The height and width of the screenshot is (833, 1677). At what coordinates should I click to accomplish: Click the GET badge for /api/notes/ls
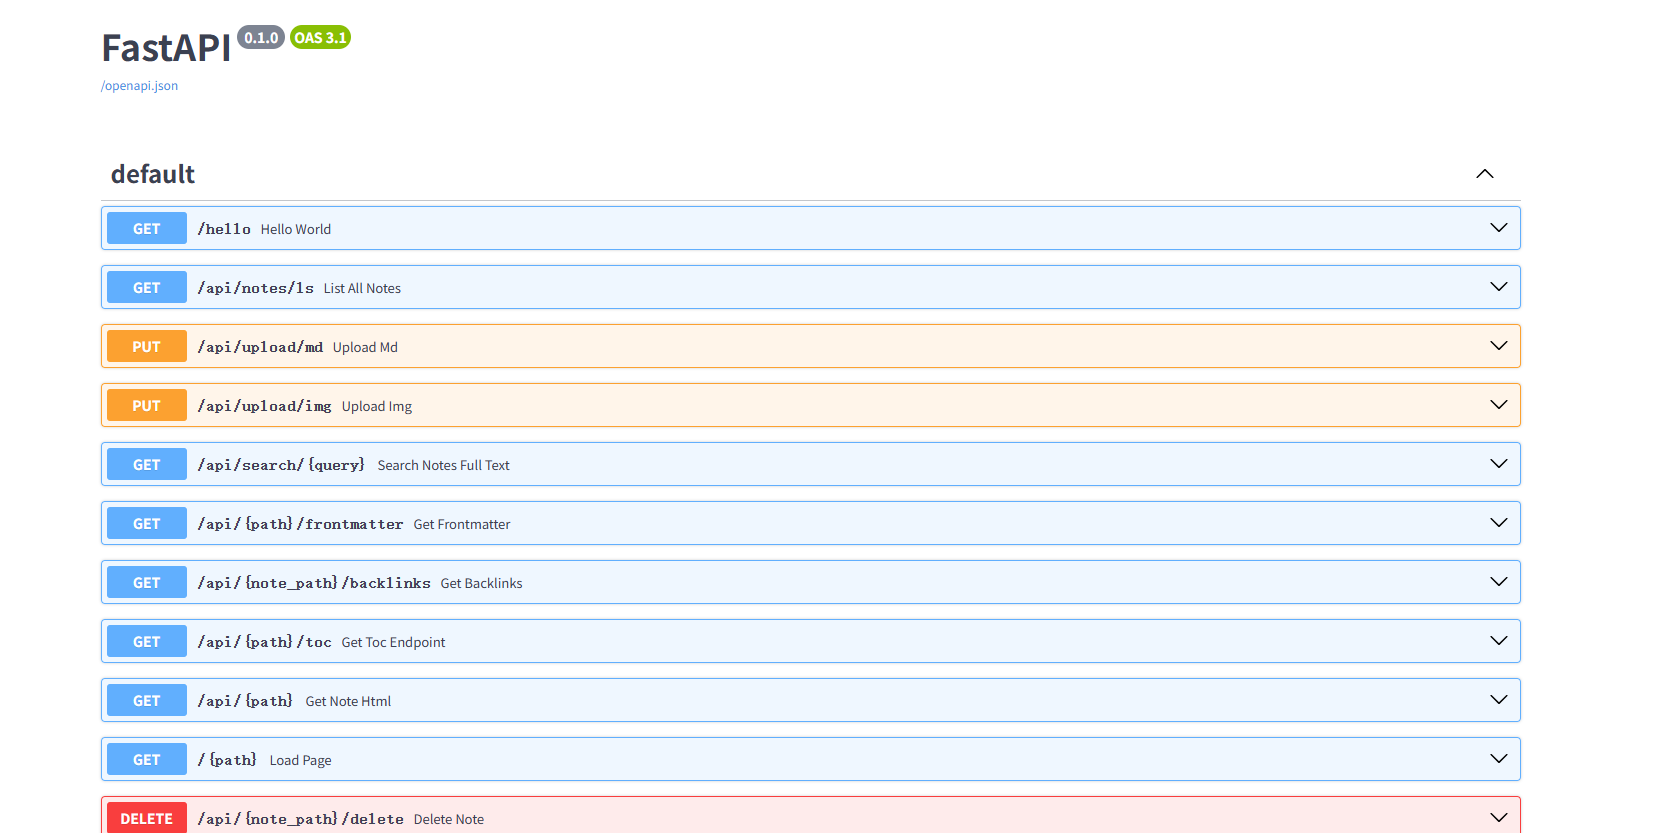(x=147, y=287)
